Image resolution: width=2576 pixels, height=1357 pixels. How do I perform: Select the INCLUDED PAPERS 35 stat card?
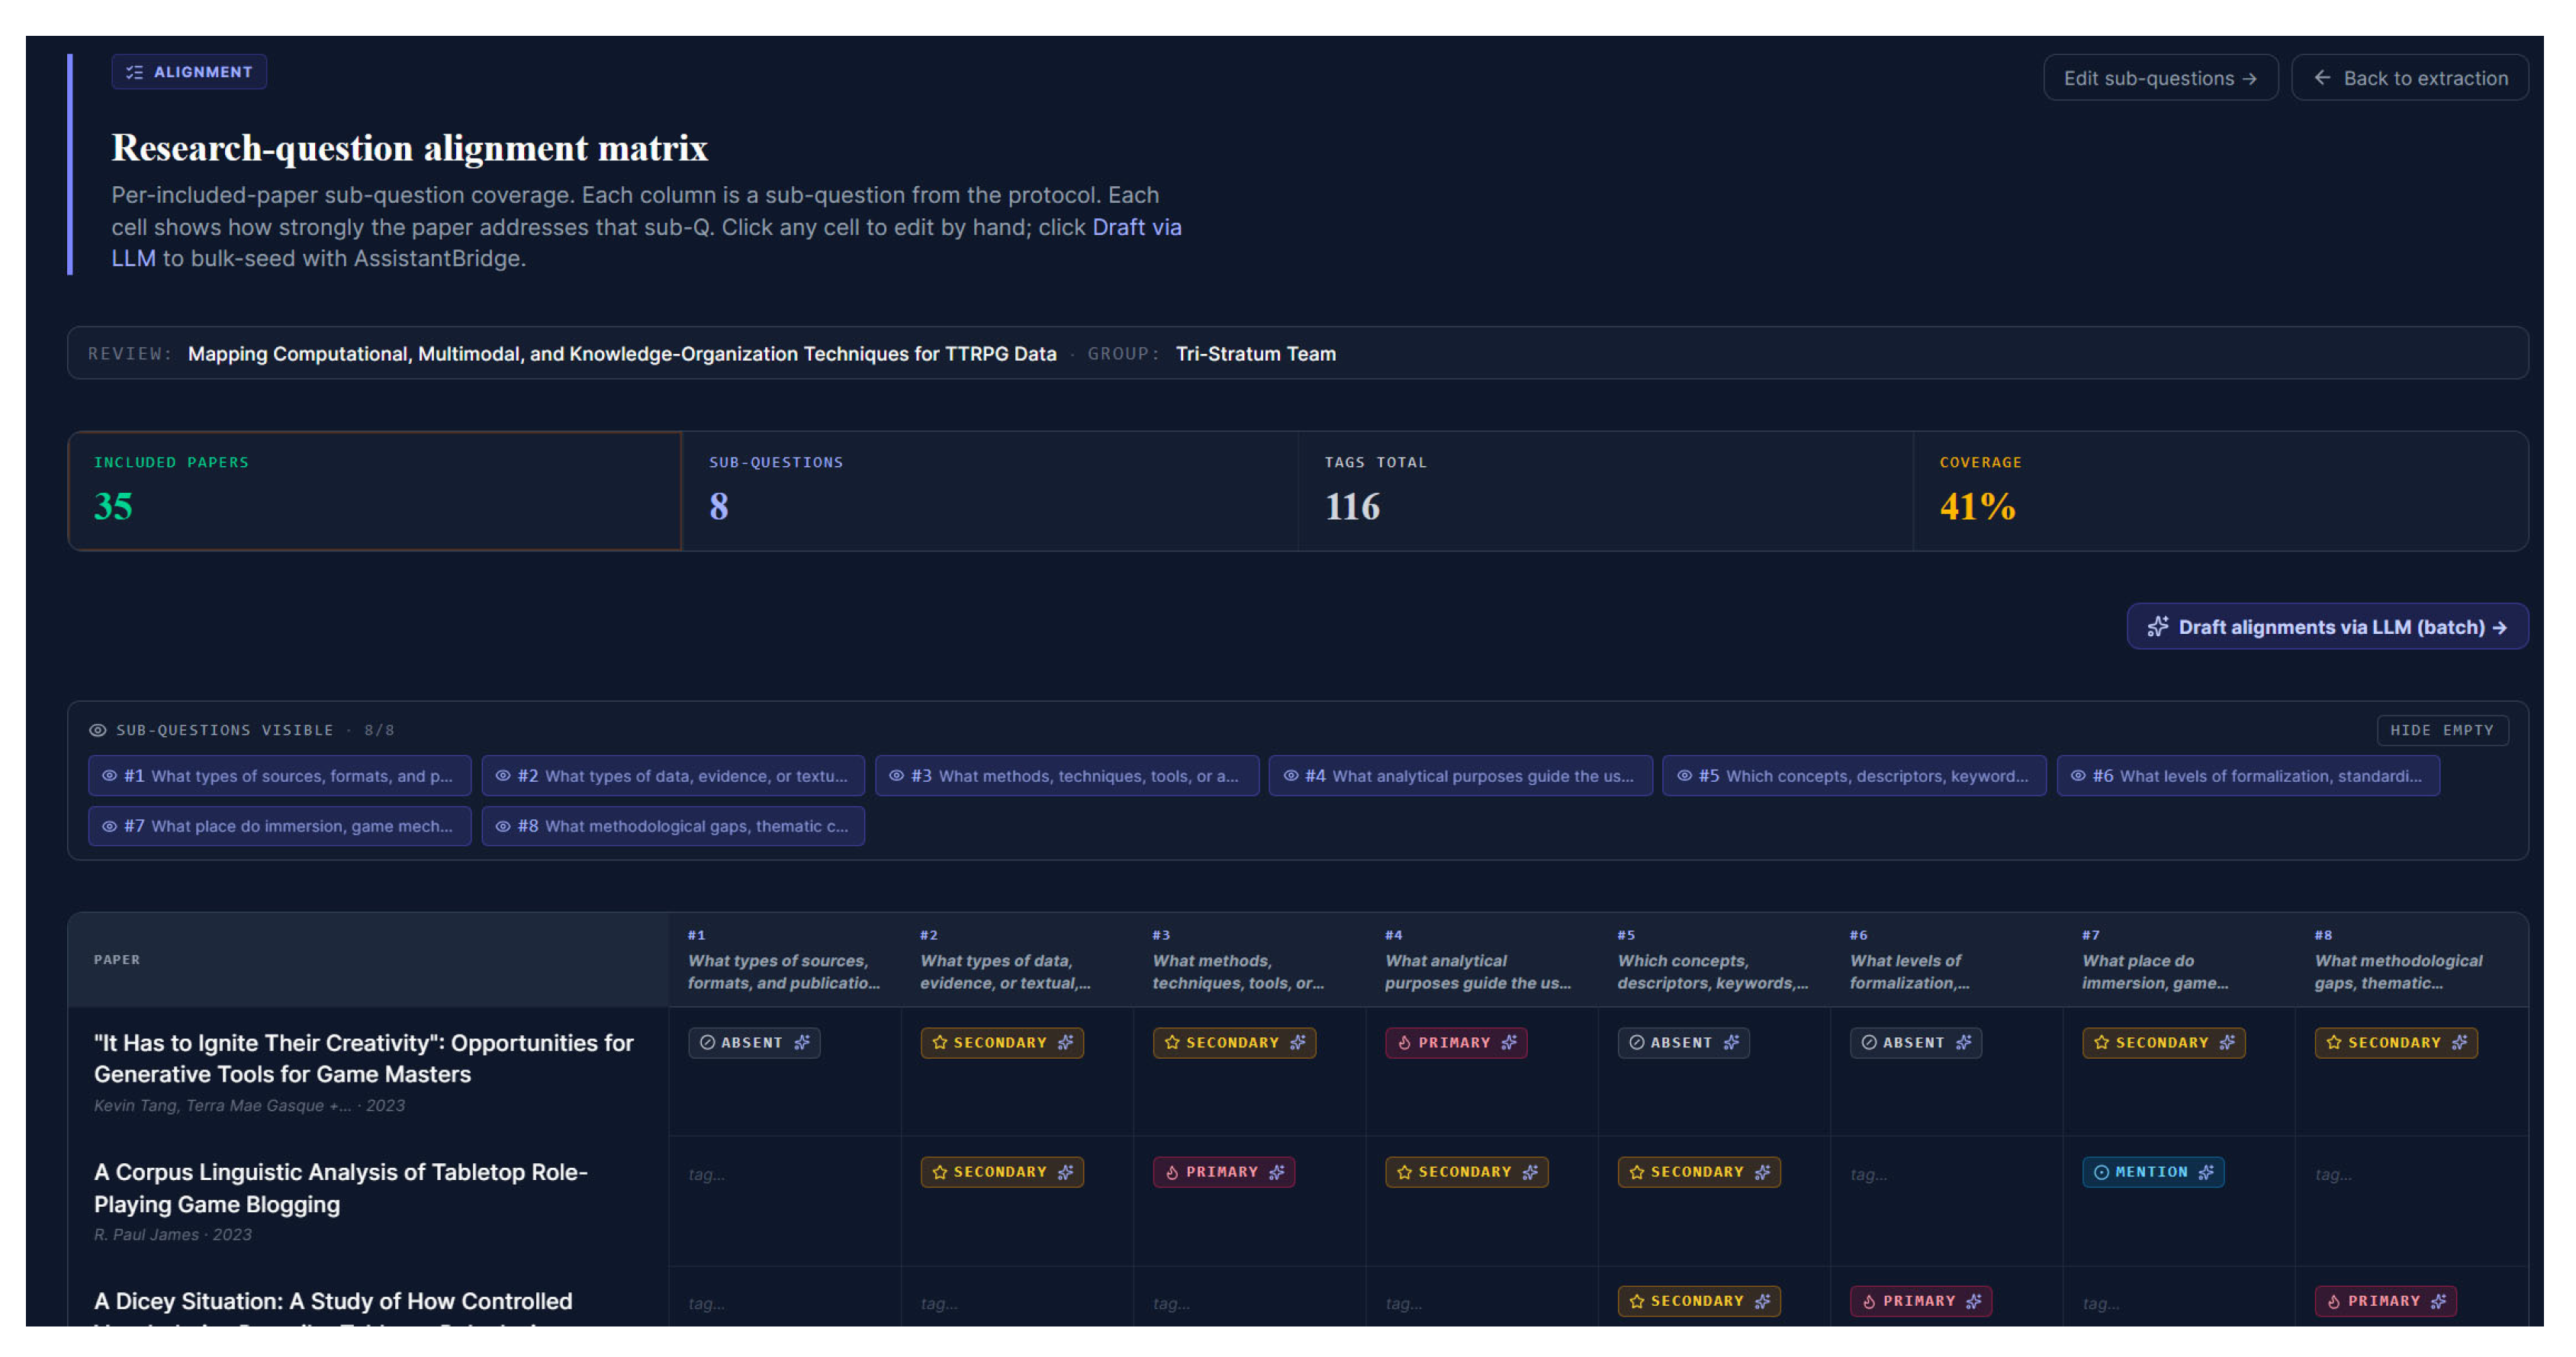(x=375, y=491)
